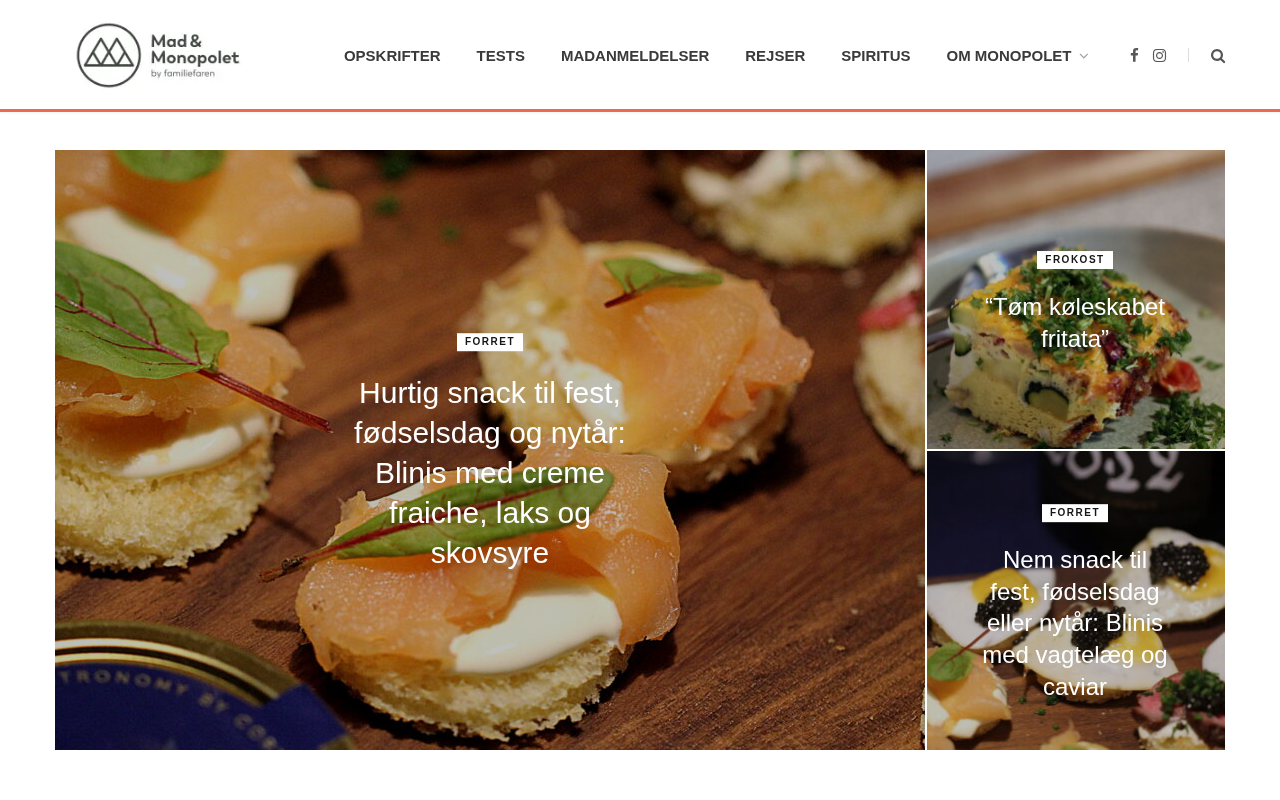Open the Madanmeldelser section
Screen dimensions: 1280x800
coord(635,56)
